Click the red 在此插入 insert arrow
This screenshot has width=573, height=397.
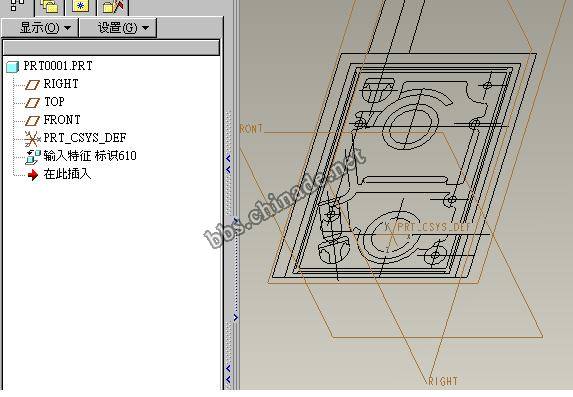[33, 175]
